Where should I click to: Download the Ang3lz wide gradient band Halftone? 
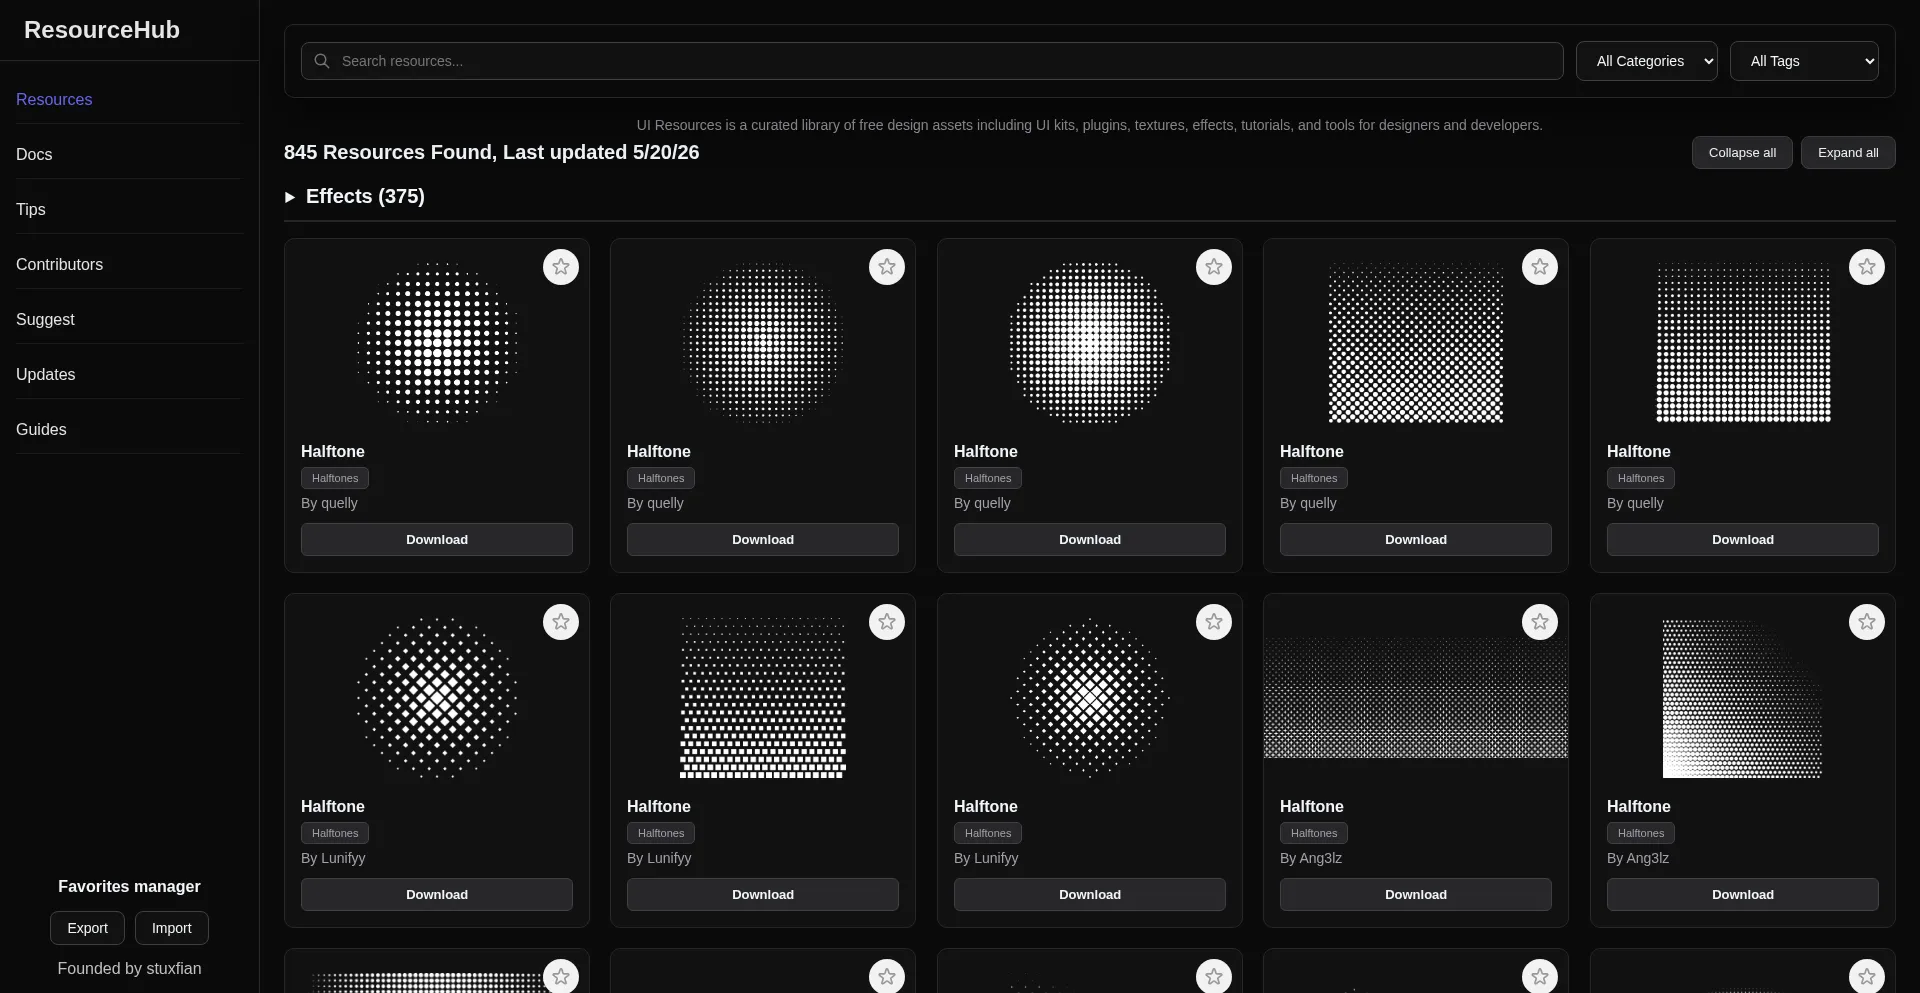click(1416, 894)
